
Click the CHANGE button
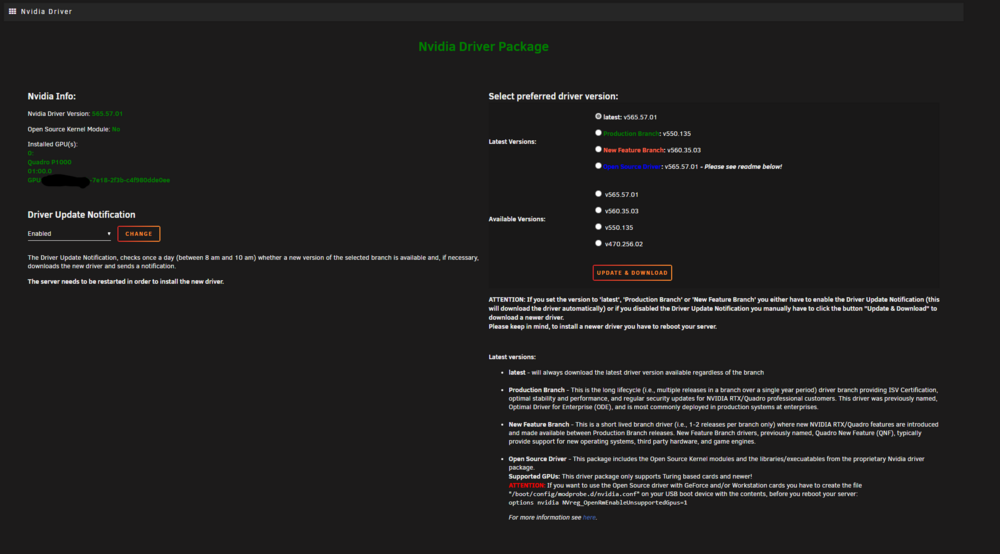138,234
